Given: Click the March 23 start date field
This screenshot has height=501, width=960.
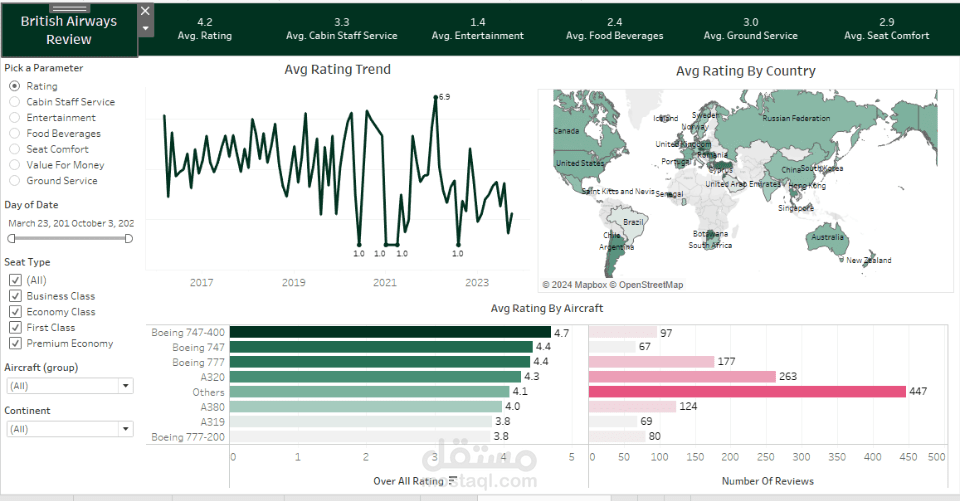Looking at the screenshot, I should click(x=38, y=223).
